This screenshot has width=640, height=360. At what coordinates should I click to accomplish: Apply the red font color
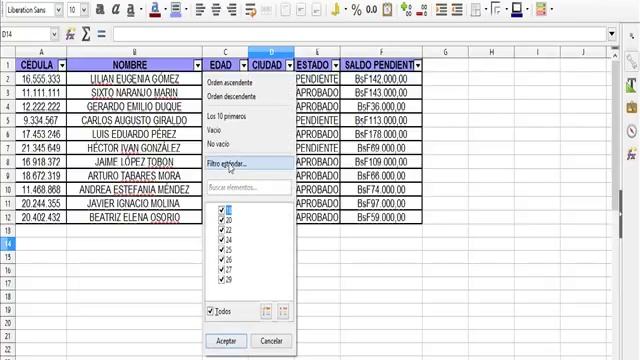[155, 9]
